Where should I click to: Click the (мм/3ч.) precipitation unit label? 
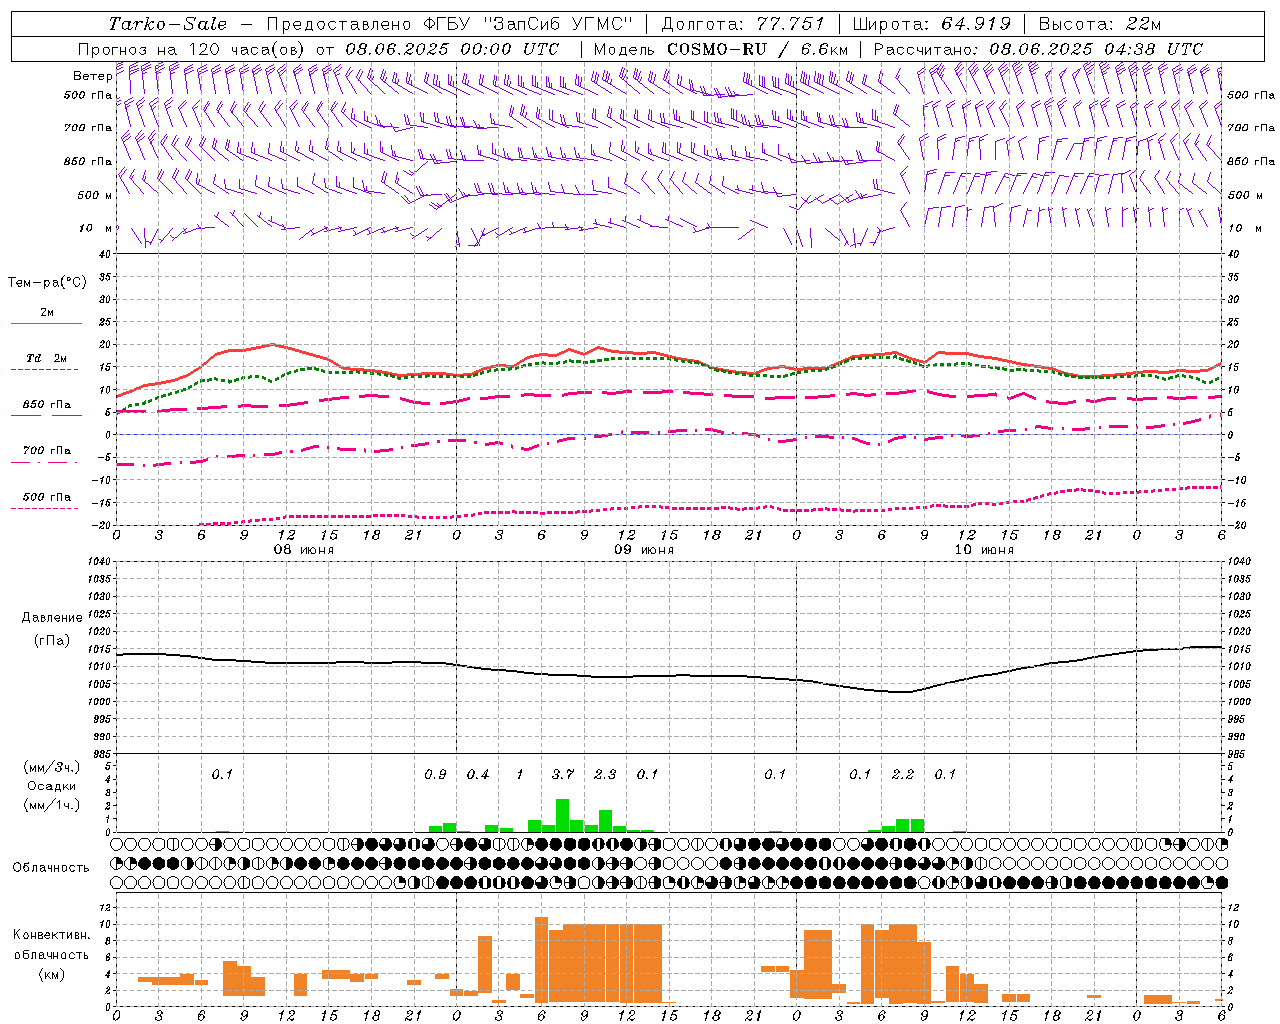tap(51, 767)
